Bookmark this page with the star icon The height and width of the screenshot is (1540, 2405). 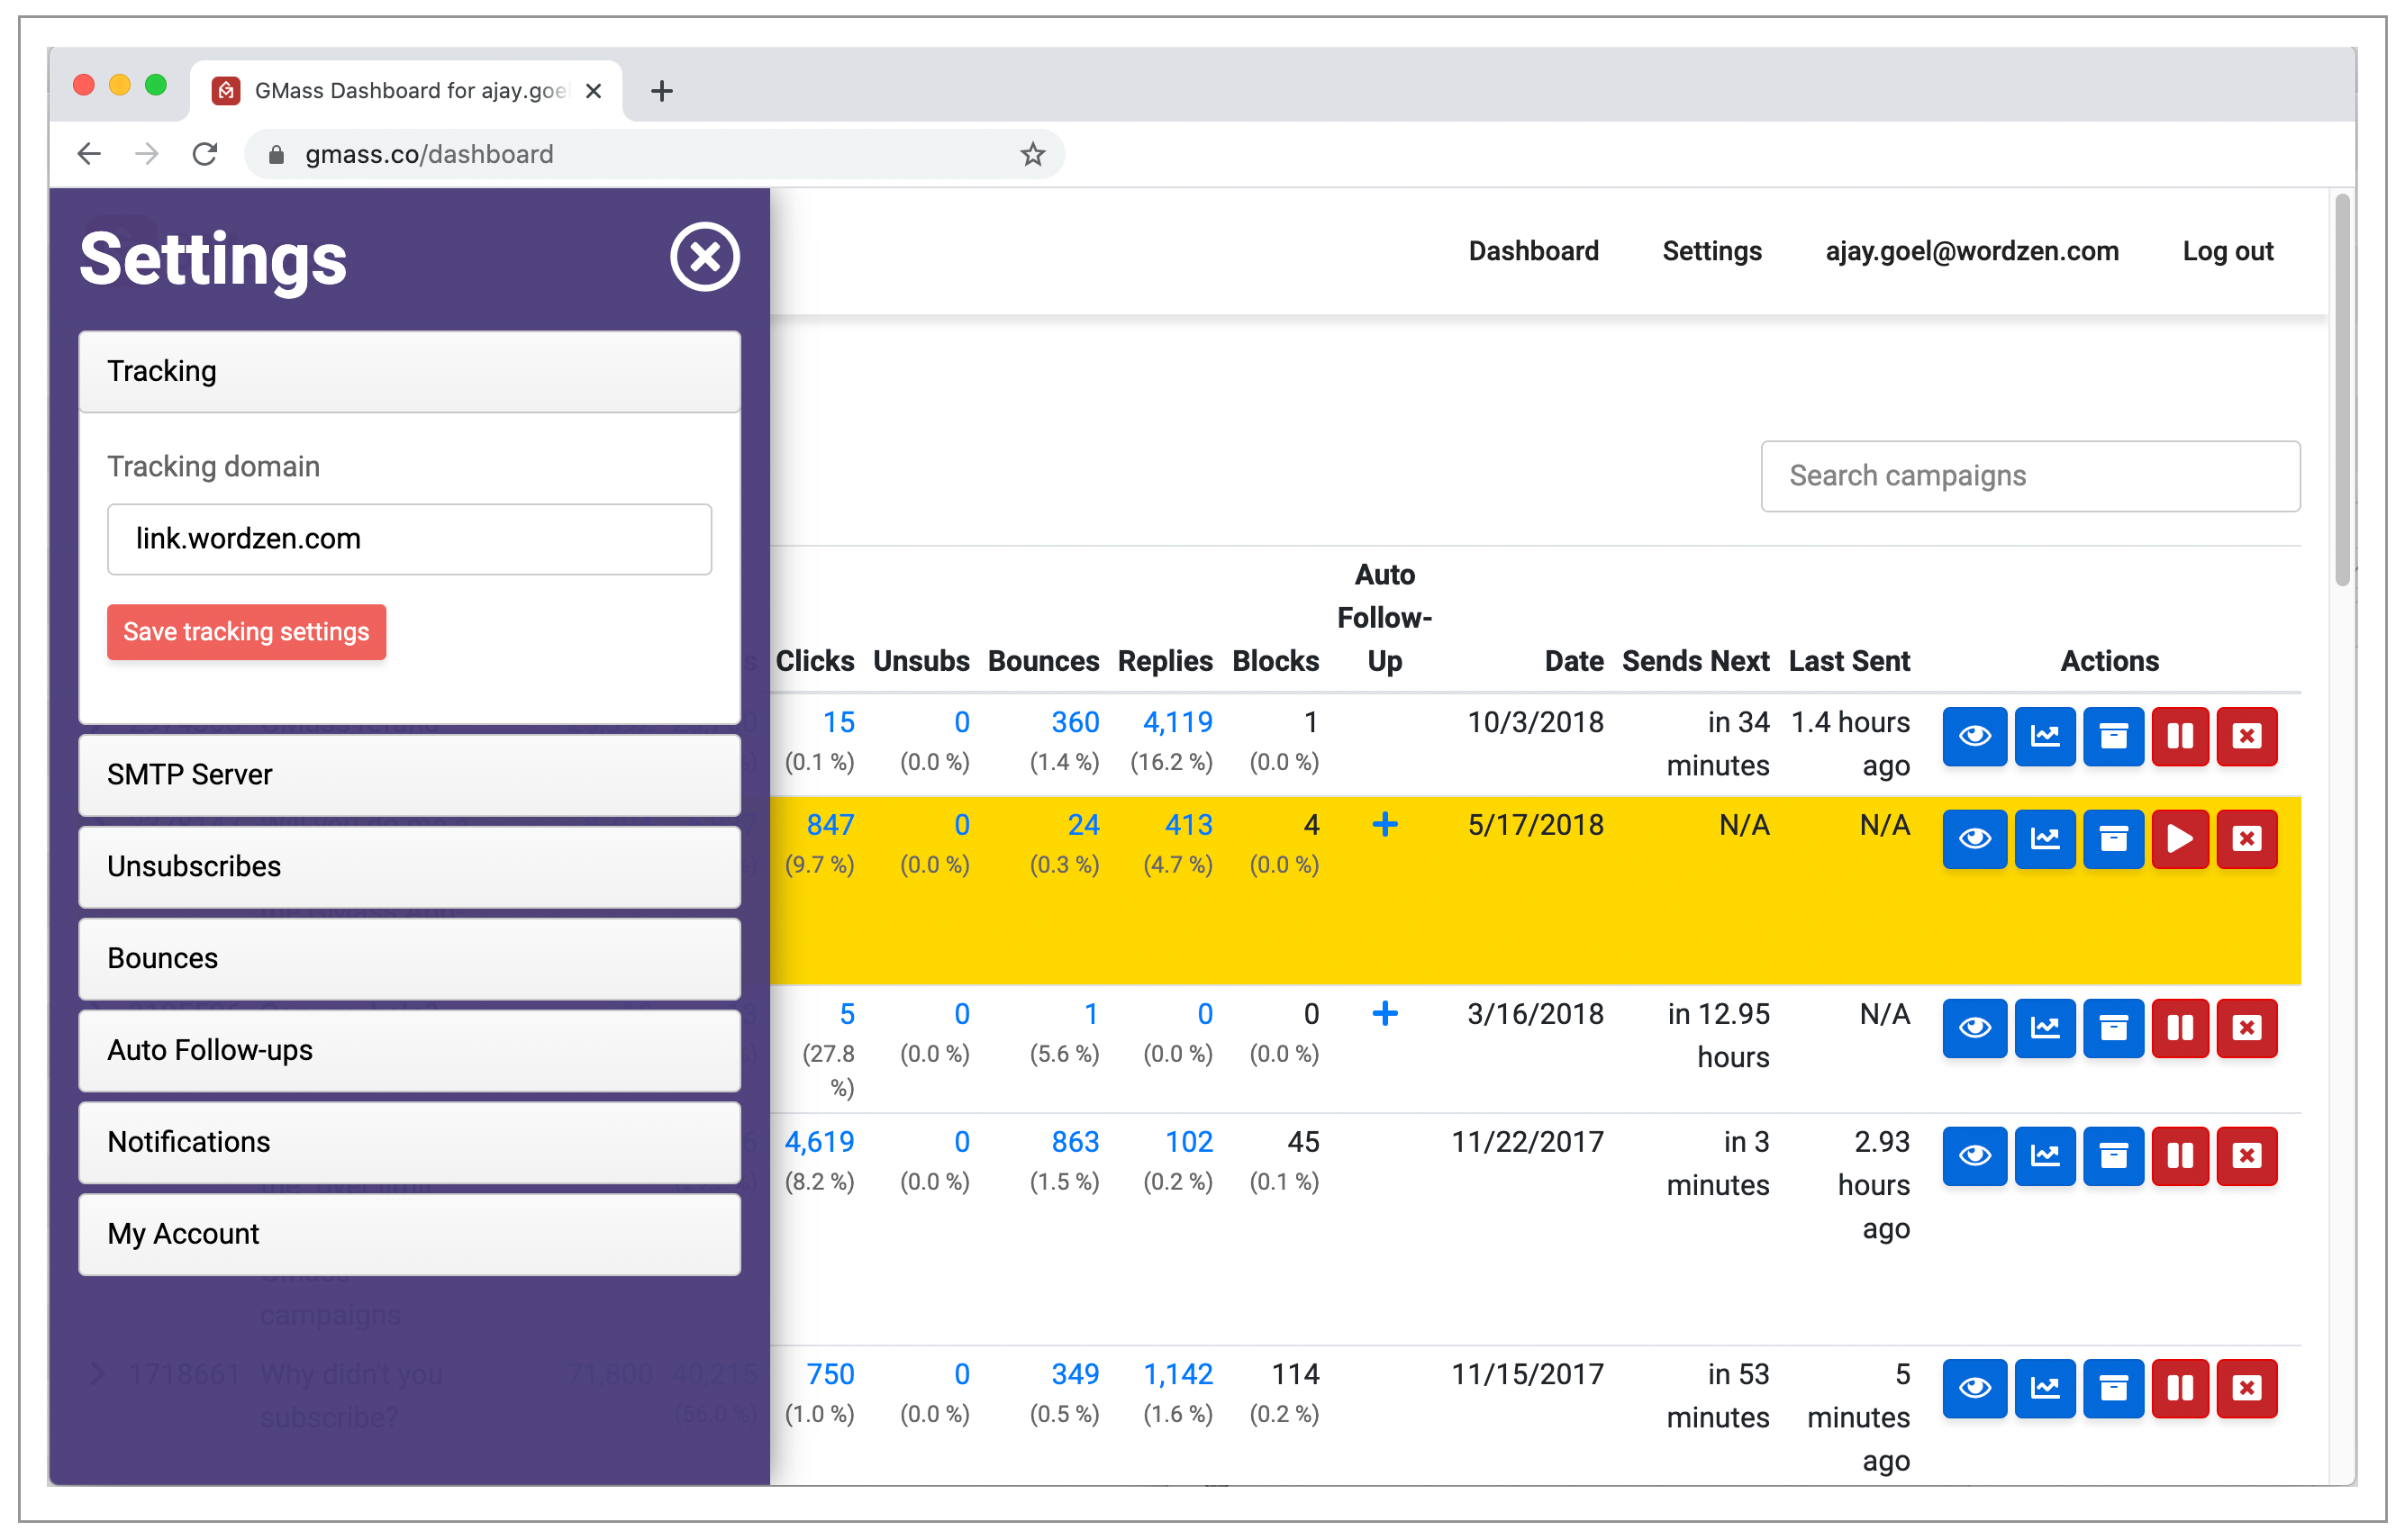[x=1032, y=154]
